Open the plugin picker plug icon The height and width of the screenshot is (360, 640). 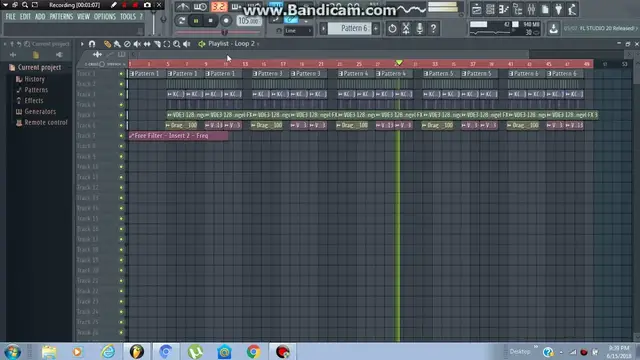tap(558, 9)
